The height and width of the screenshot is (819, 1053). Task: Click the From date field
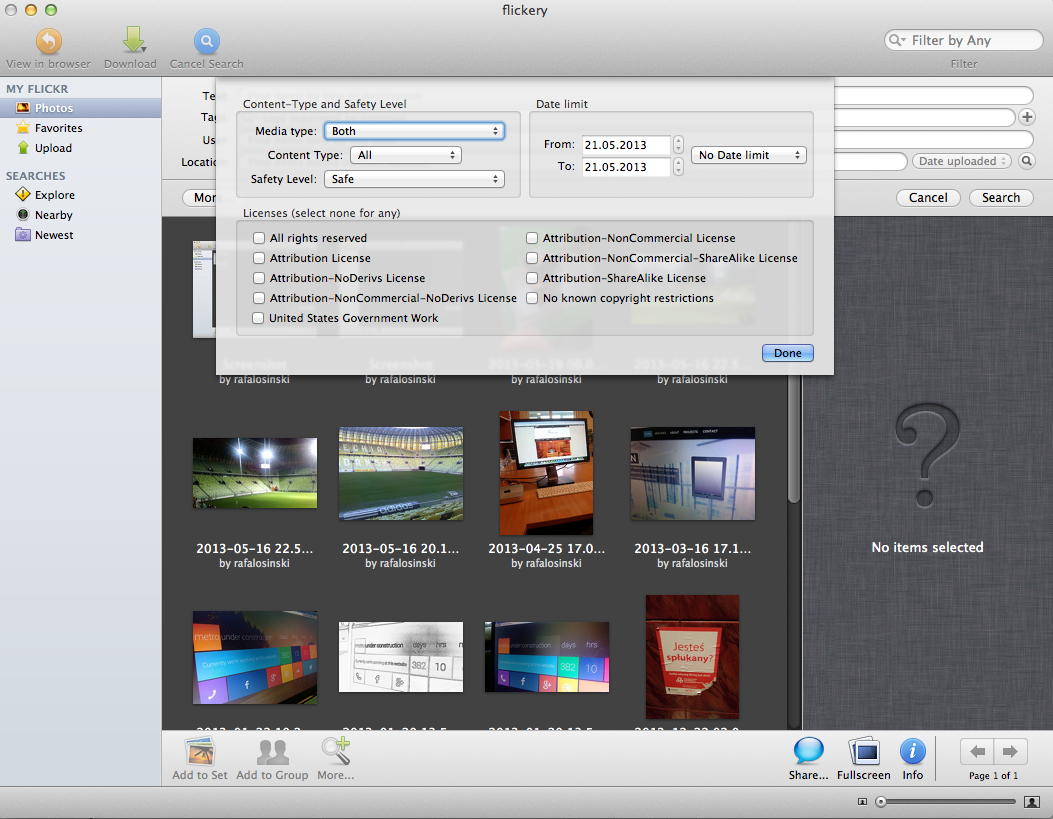pyautogui.click(x=626, y=145)
